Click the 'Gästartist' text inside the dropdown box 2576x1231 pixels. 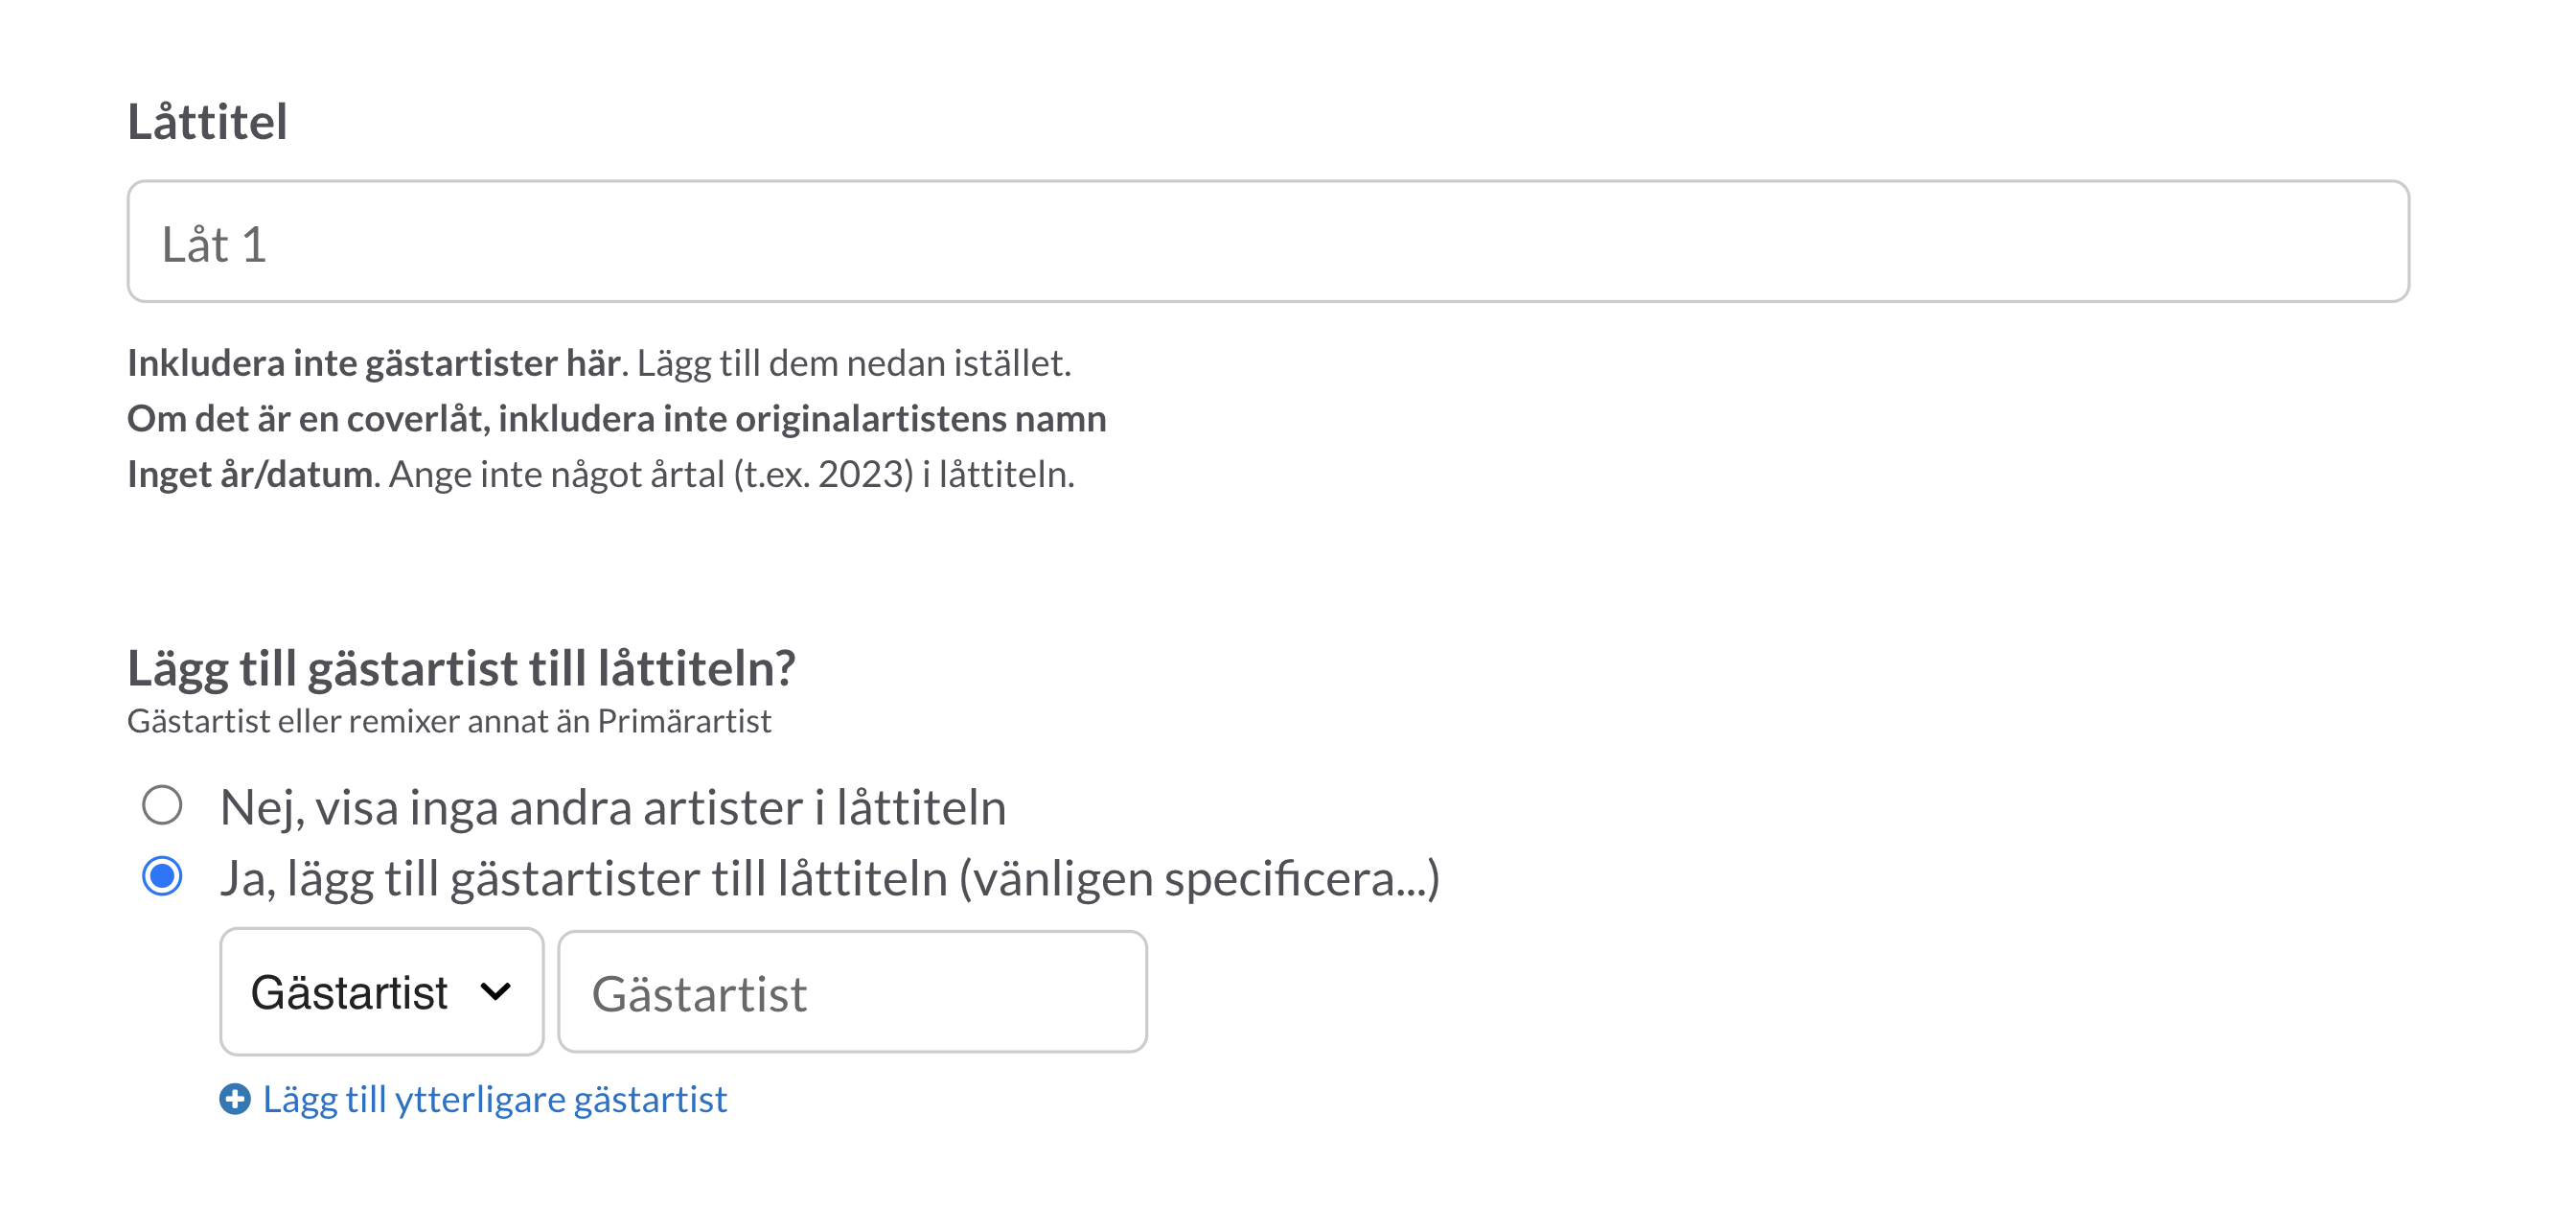(349, 993)
